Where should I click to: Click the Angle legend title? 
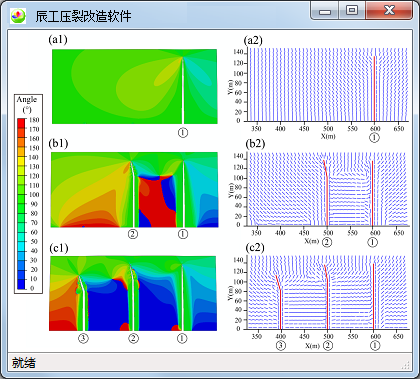27,99
